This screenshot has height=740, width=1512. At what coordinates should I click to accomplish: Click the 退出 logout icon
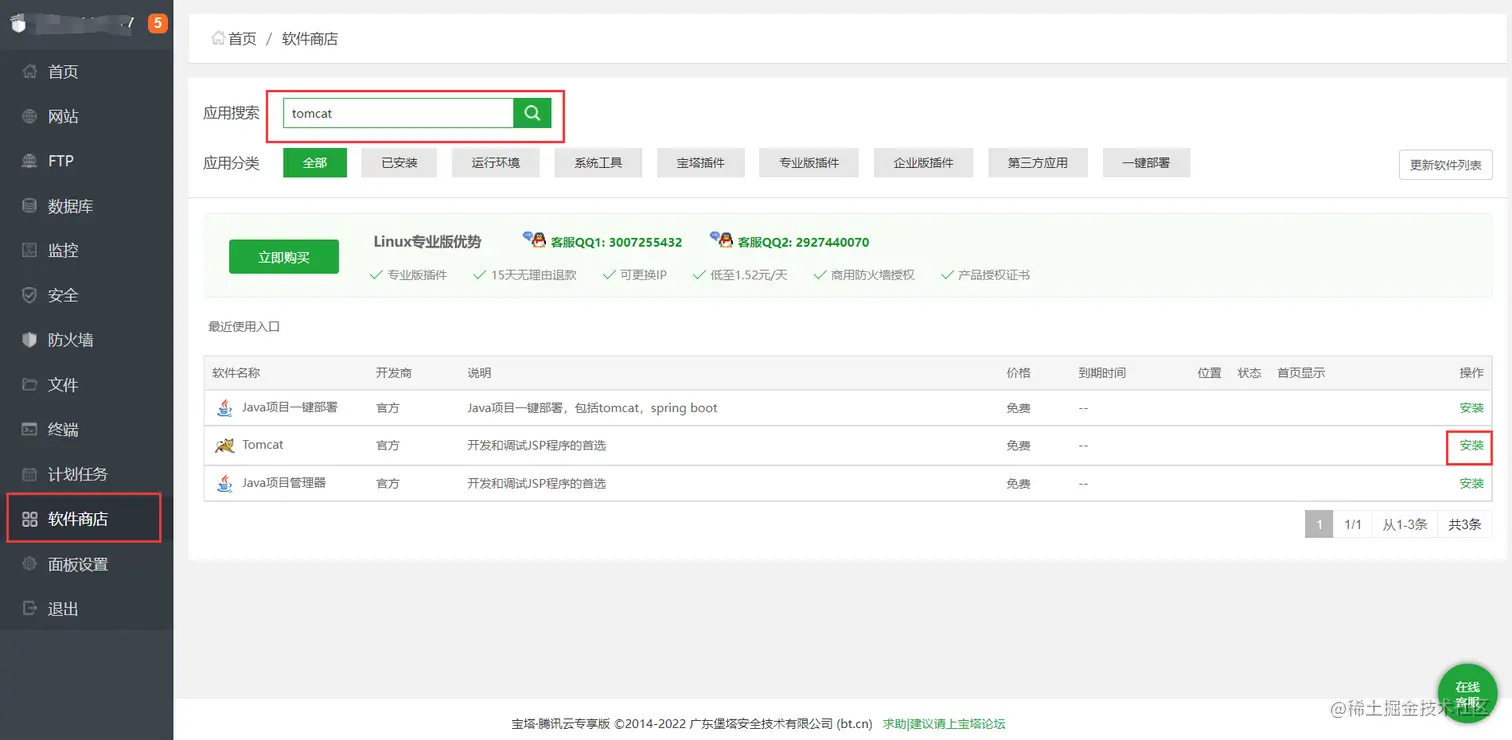tap(29, 609)
